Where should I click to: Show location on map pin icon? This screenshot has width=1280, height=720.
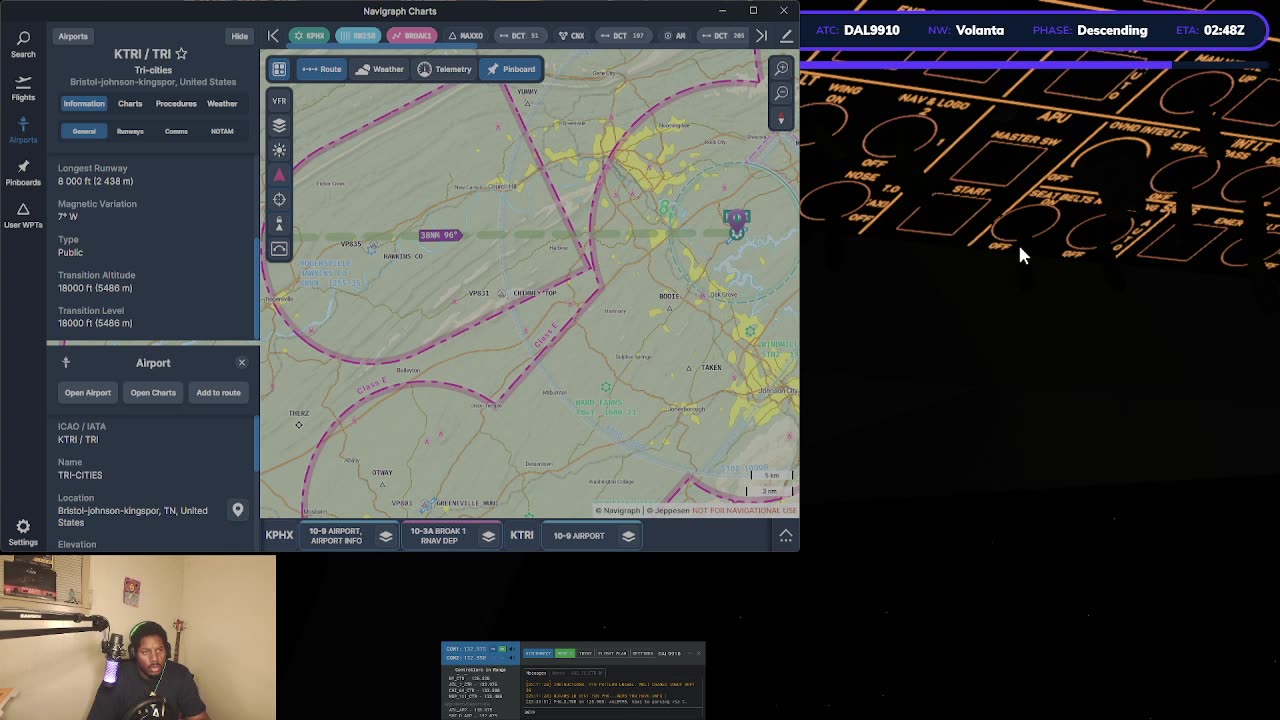(x=238, y=510)
